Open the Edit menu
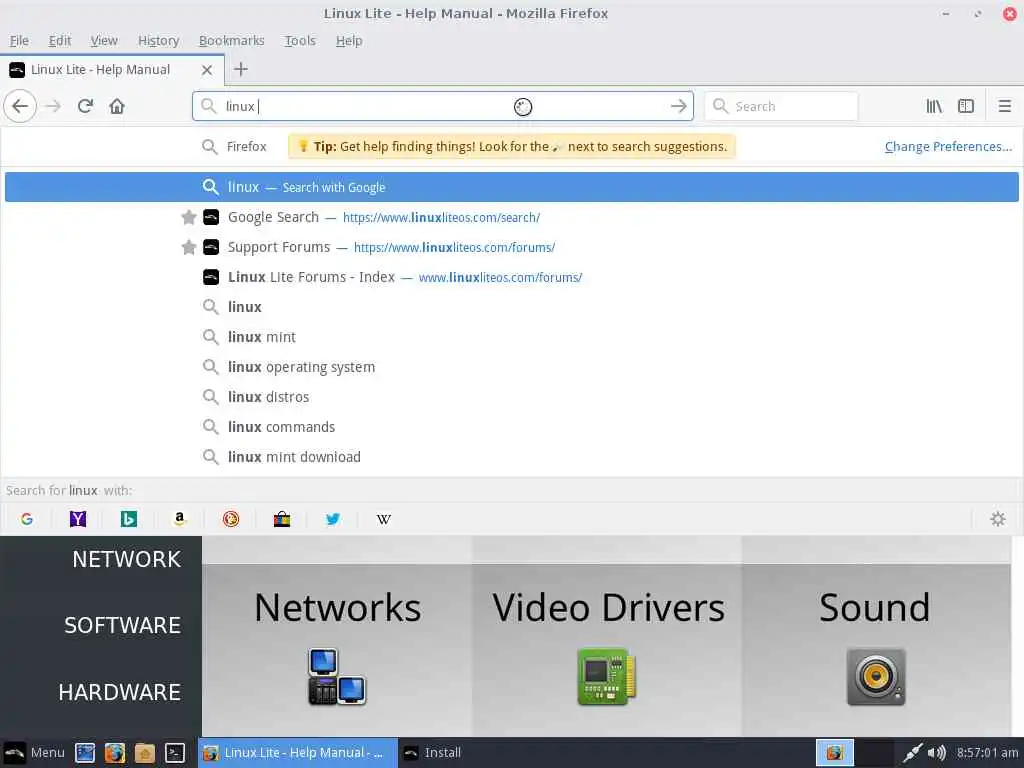The width and height of the screenshot is (1024, 768). pos(59,40)
